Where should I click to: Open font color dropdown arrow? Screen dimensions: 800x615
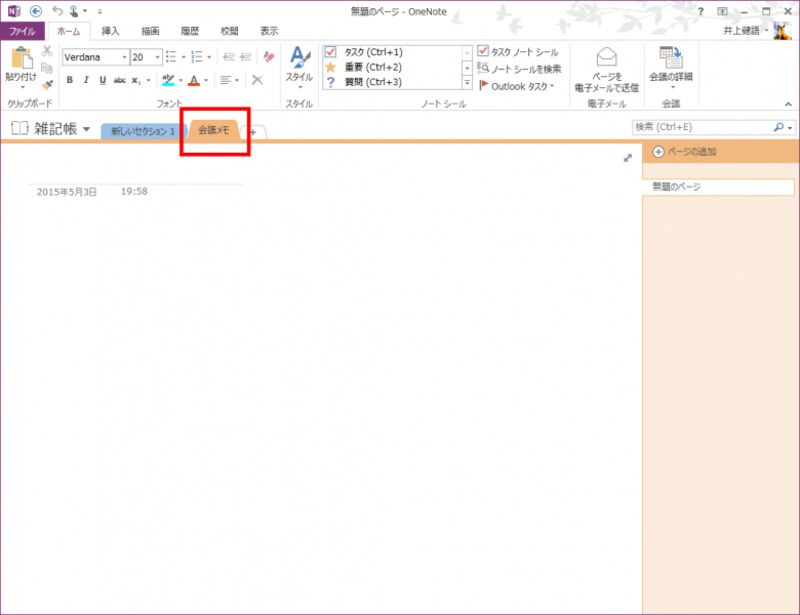pos(206,80)
